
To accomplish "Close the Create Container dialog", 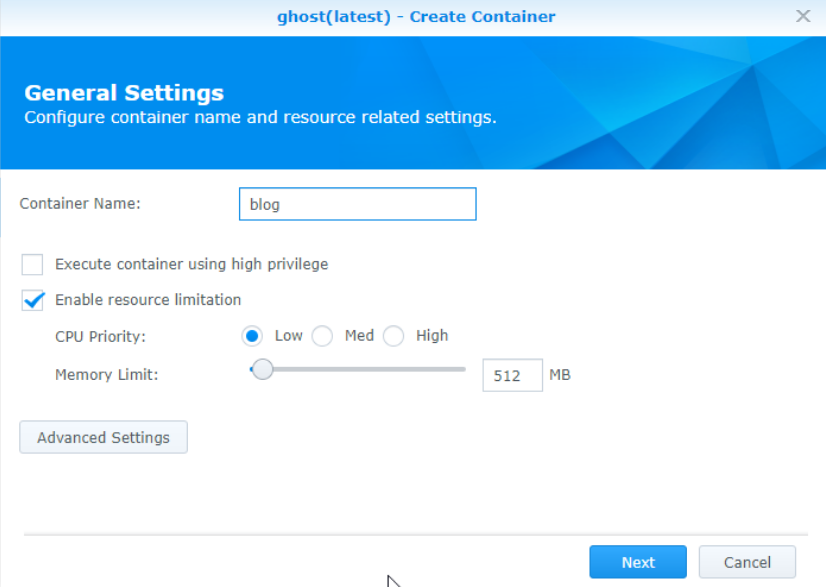I will [803, 16].
